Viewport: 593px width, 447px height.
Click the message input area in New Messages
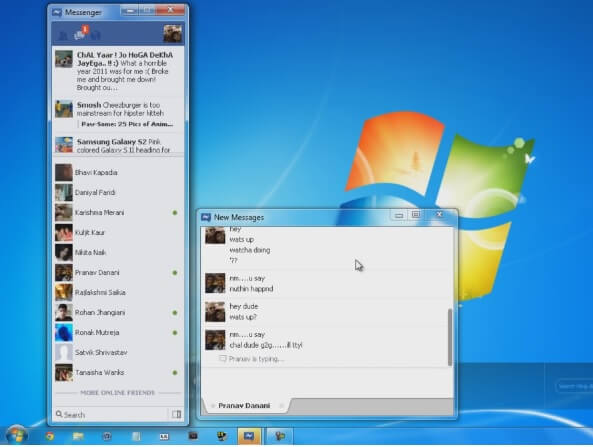[x=327, y=382]
